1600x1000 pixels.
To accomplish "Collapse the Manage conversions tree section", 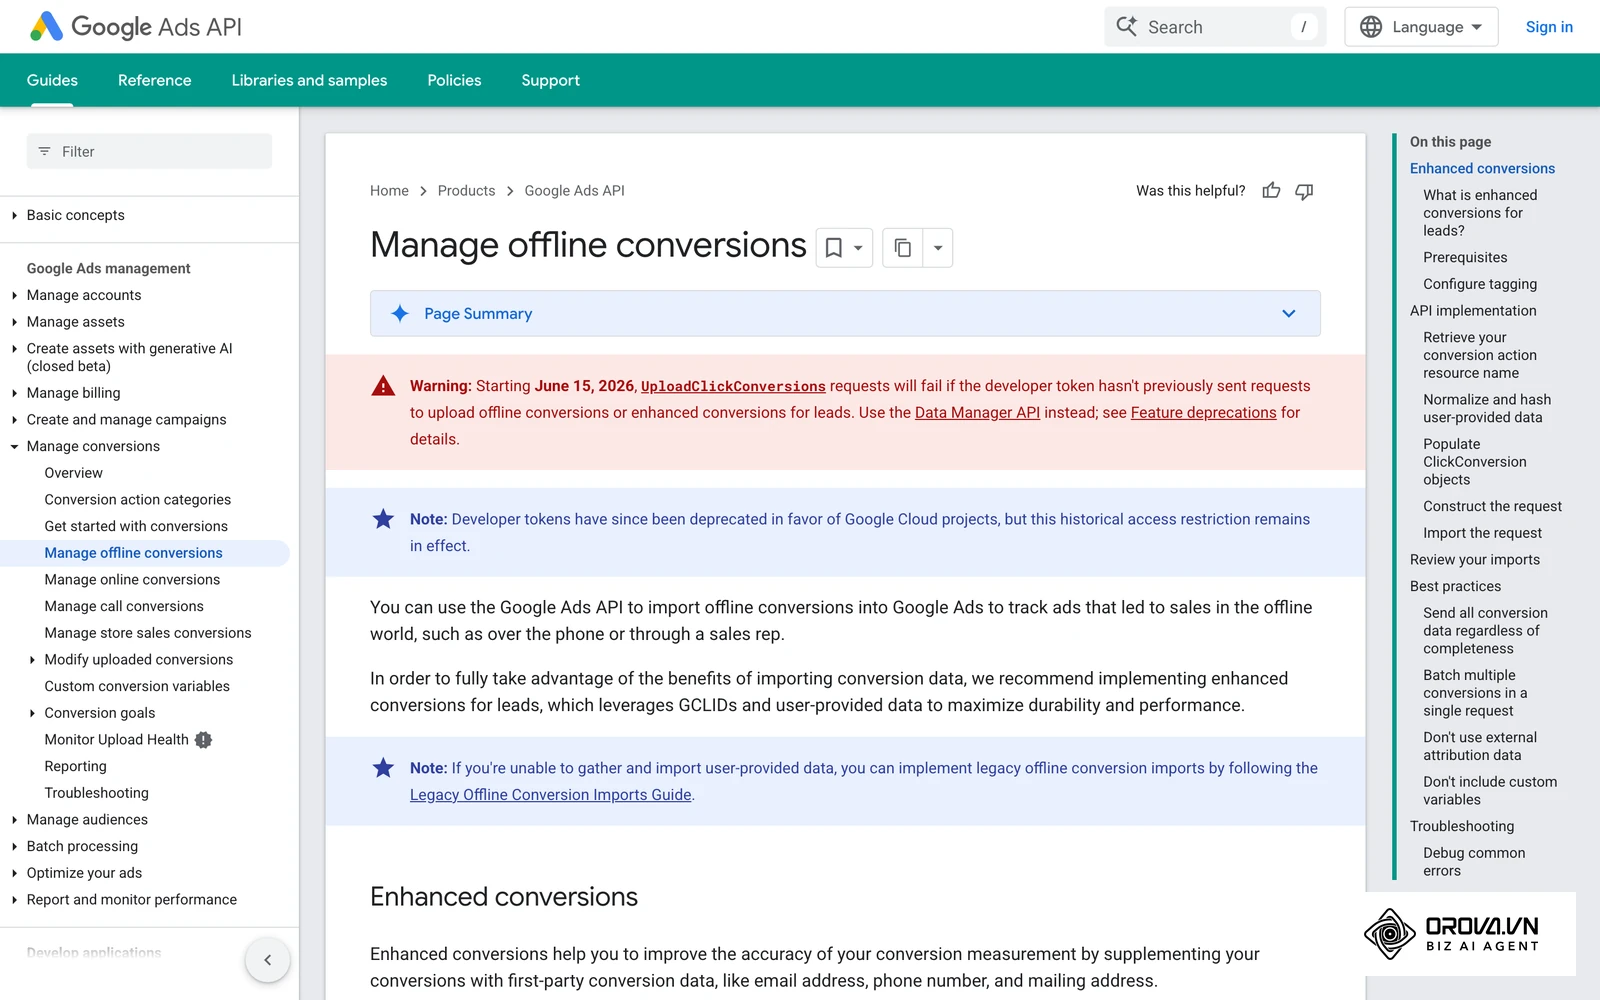I will click(x=14, y=446).
